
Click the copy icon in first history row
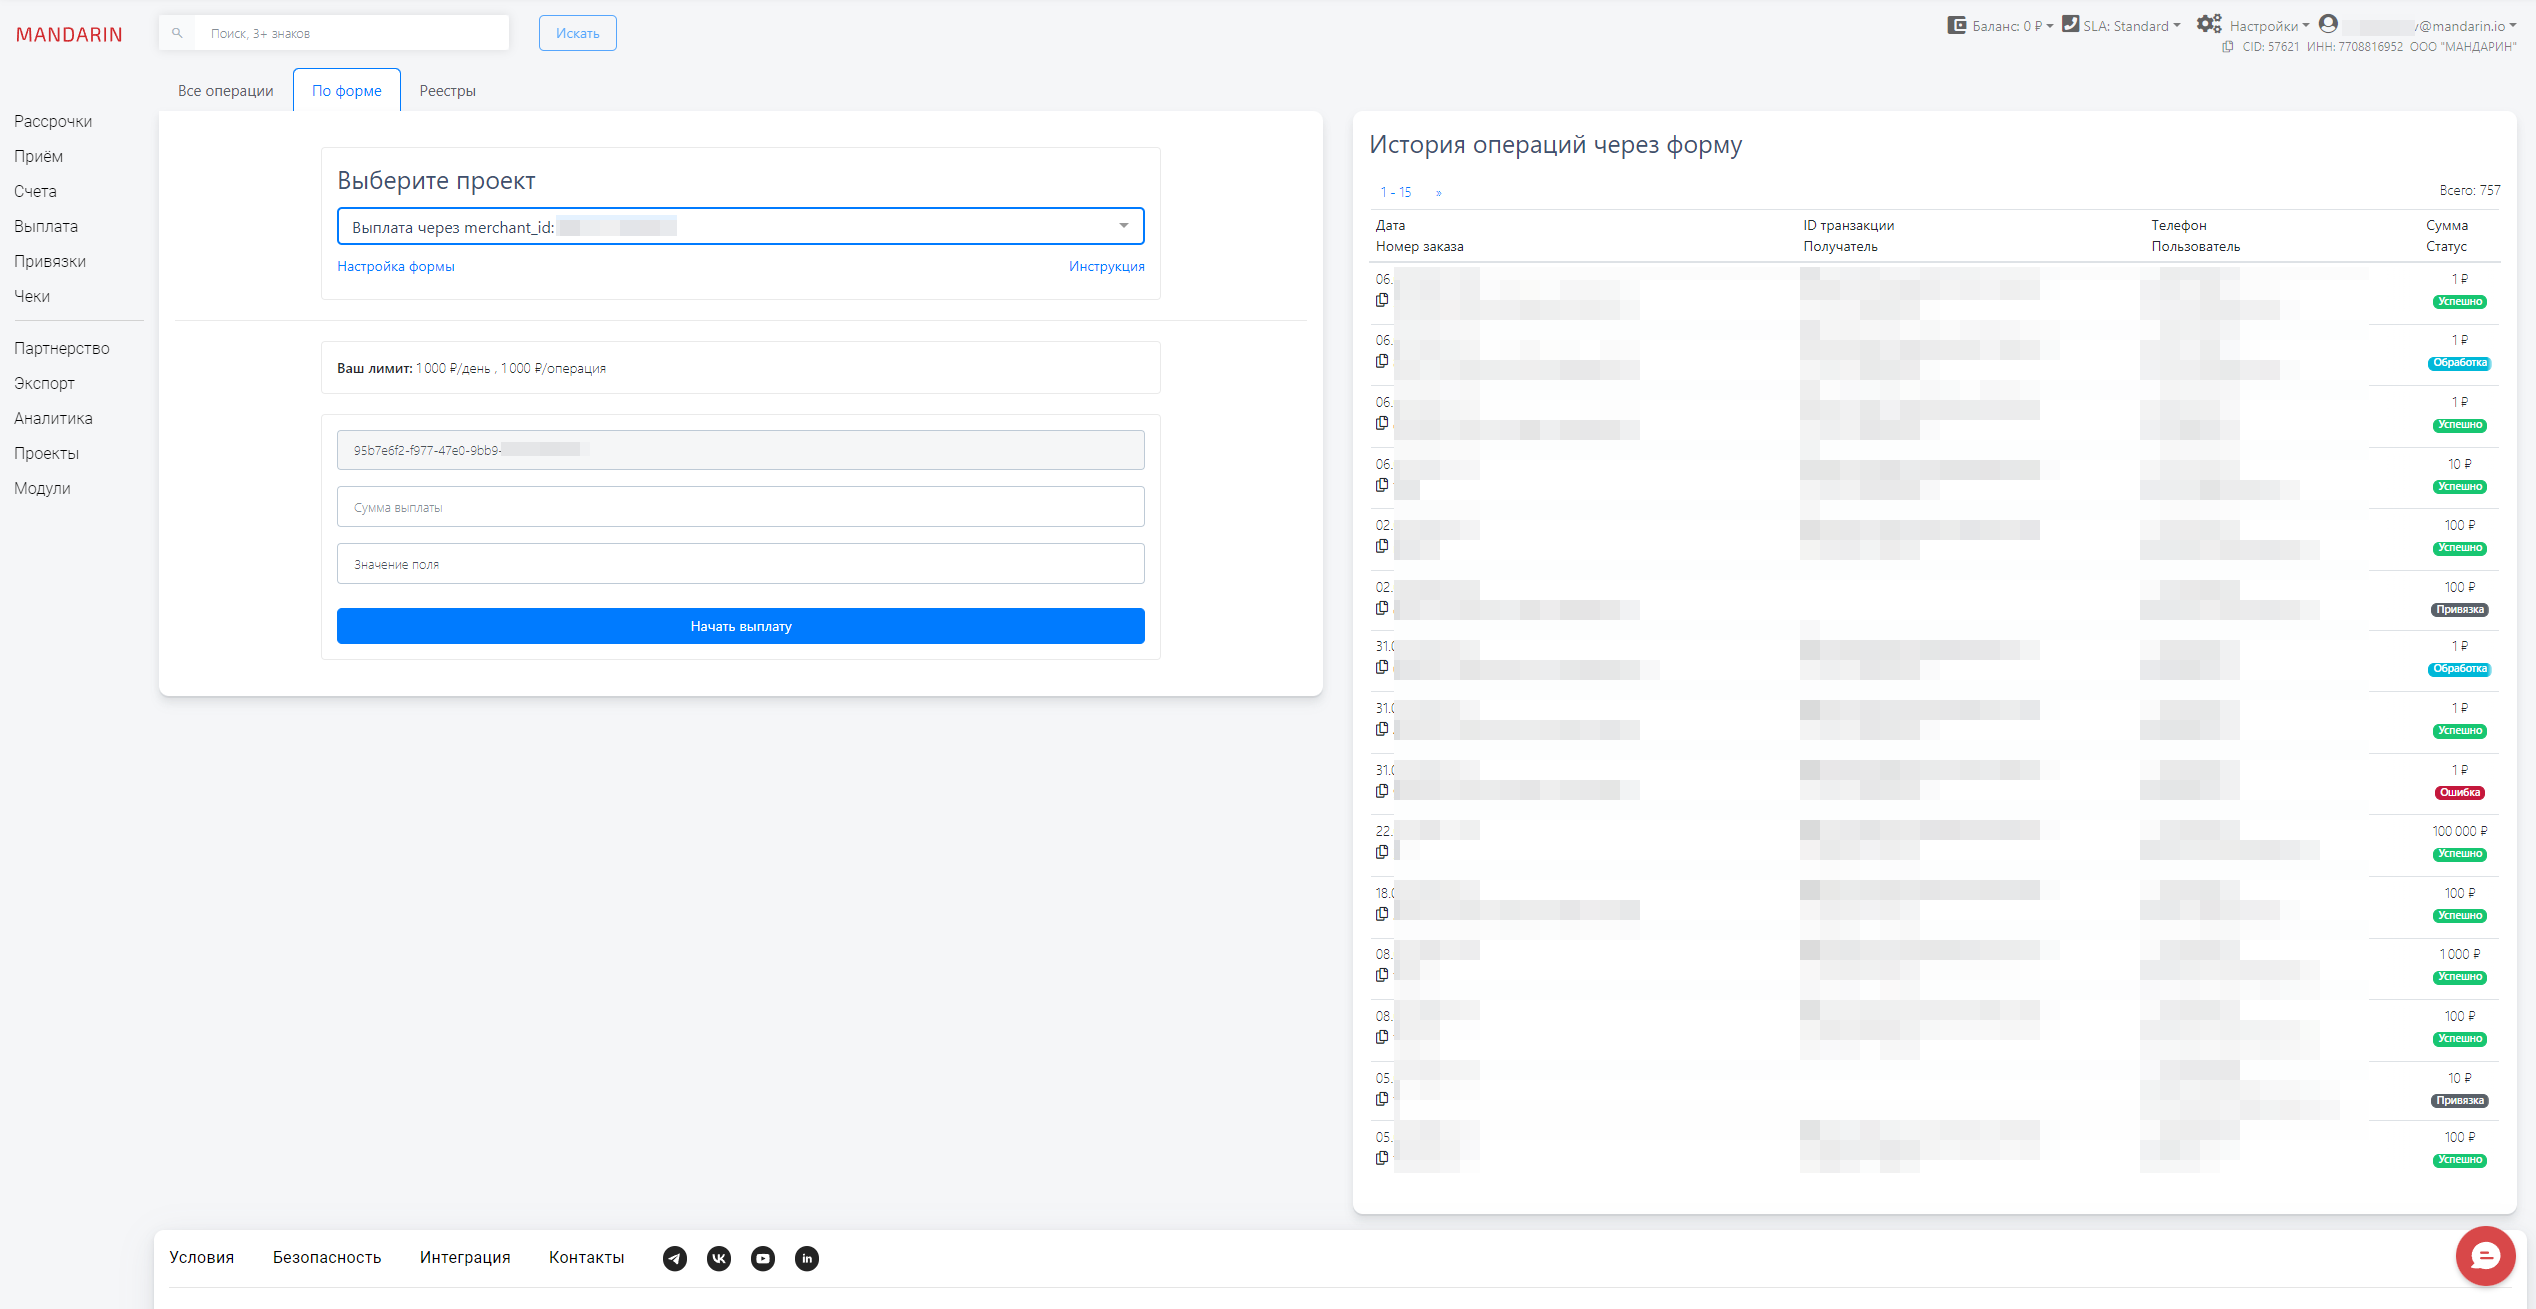pyautogui.click(x=1382, y=300)
